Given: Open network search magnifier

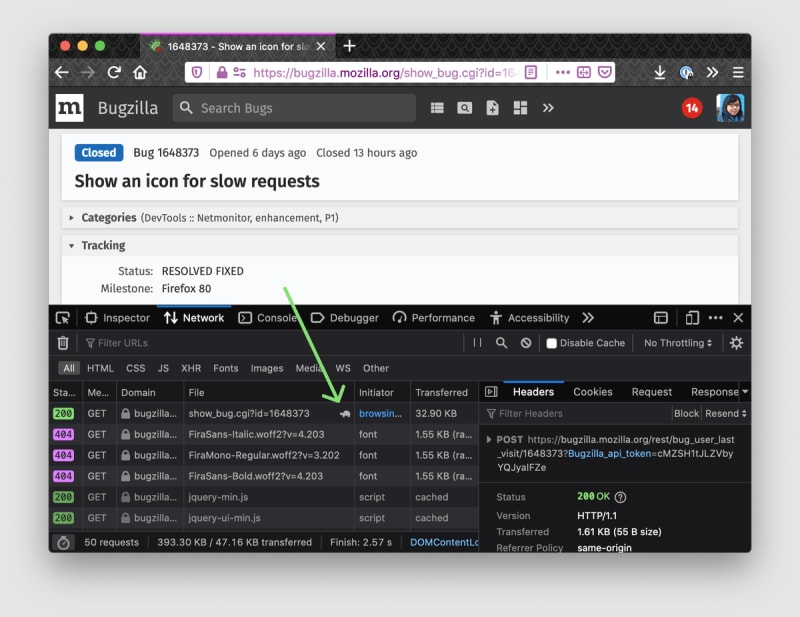Looking at the screenshot, I should [x=502, y=343].
